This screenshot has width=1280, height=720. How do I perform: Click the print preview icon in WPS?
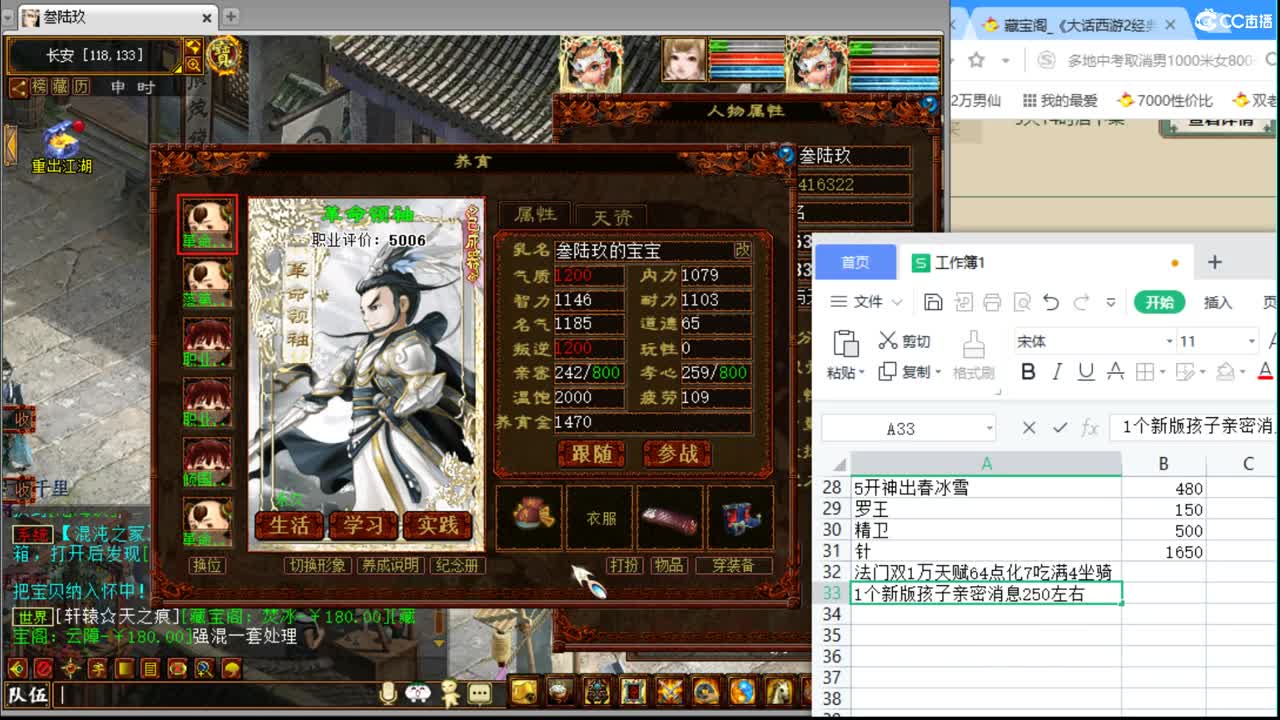[1022, 302]
